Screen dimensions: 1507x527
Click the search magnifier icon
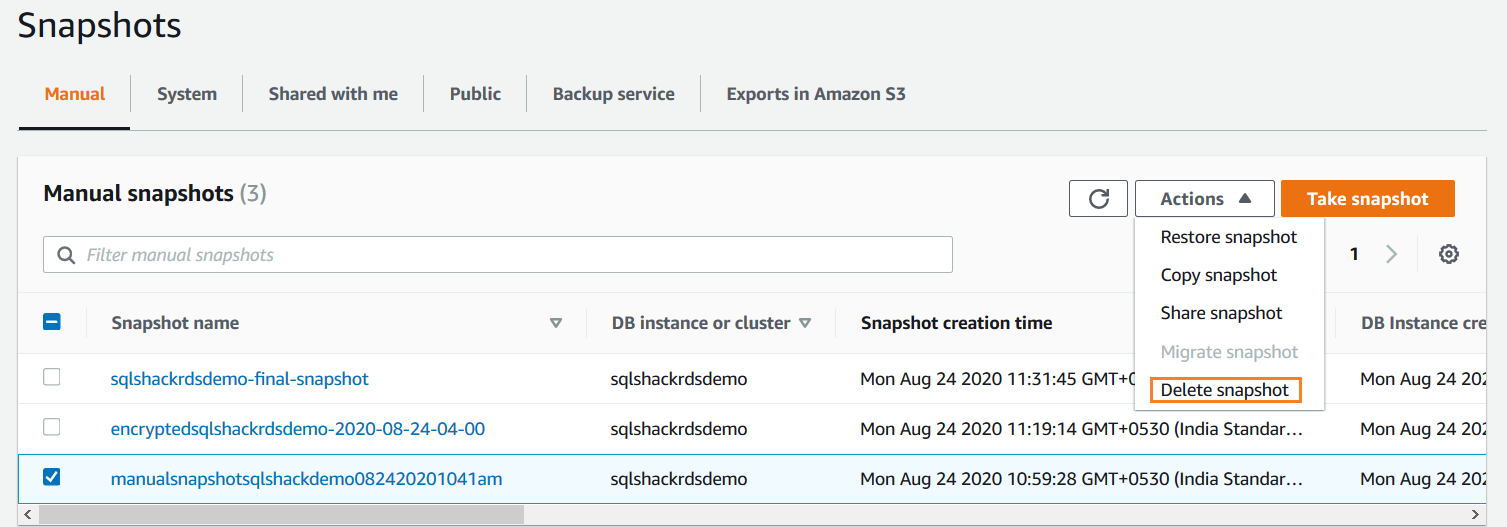[67, 255]
